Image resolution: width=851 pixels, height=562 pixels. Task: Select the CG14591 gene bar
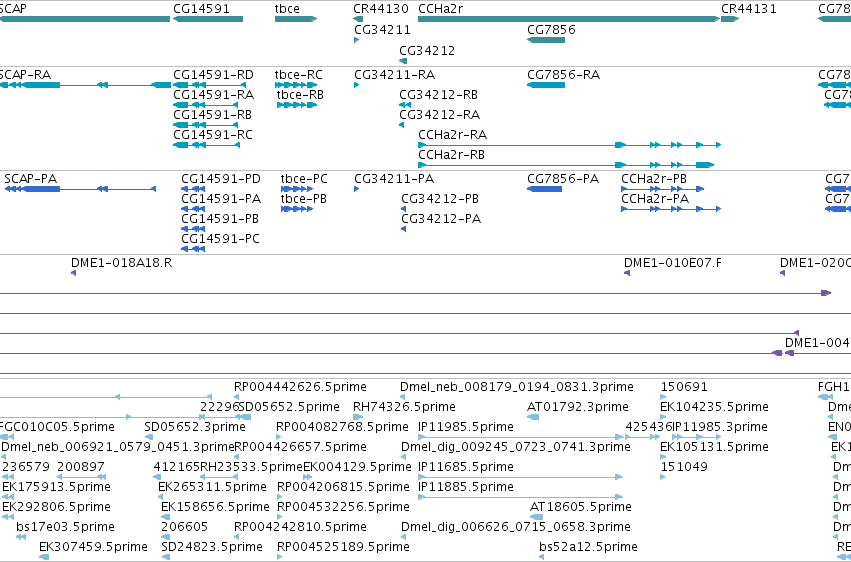pos(208,19)
